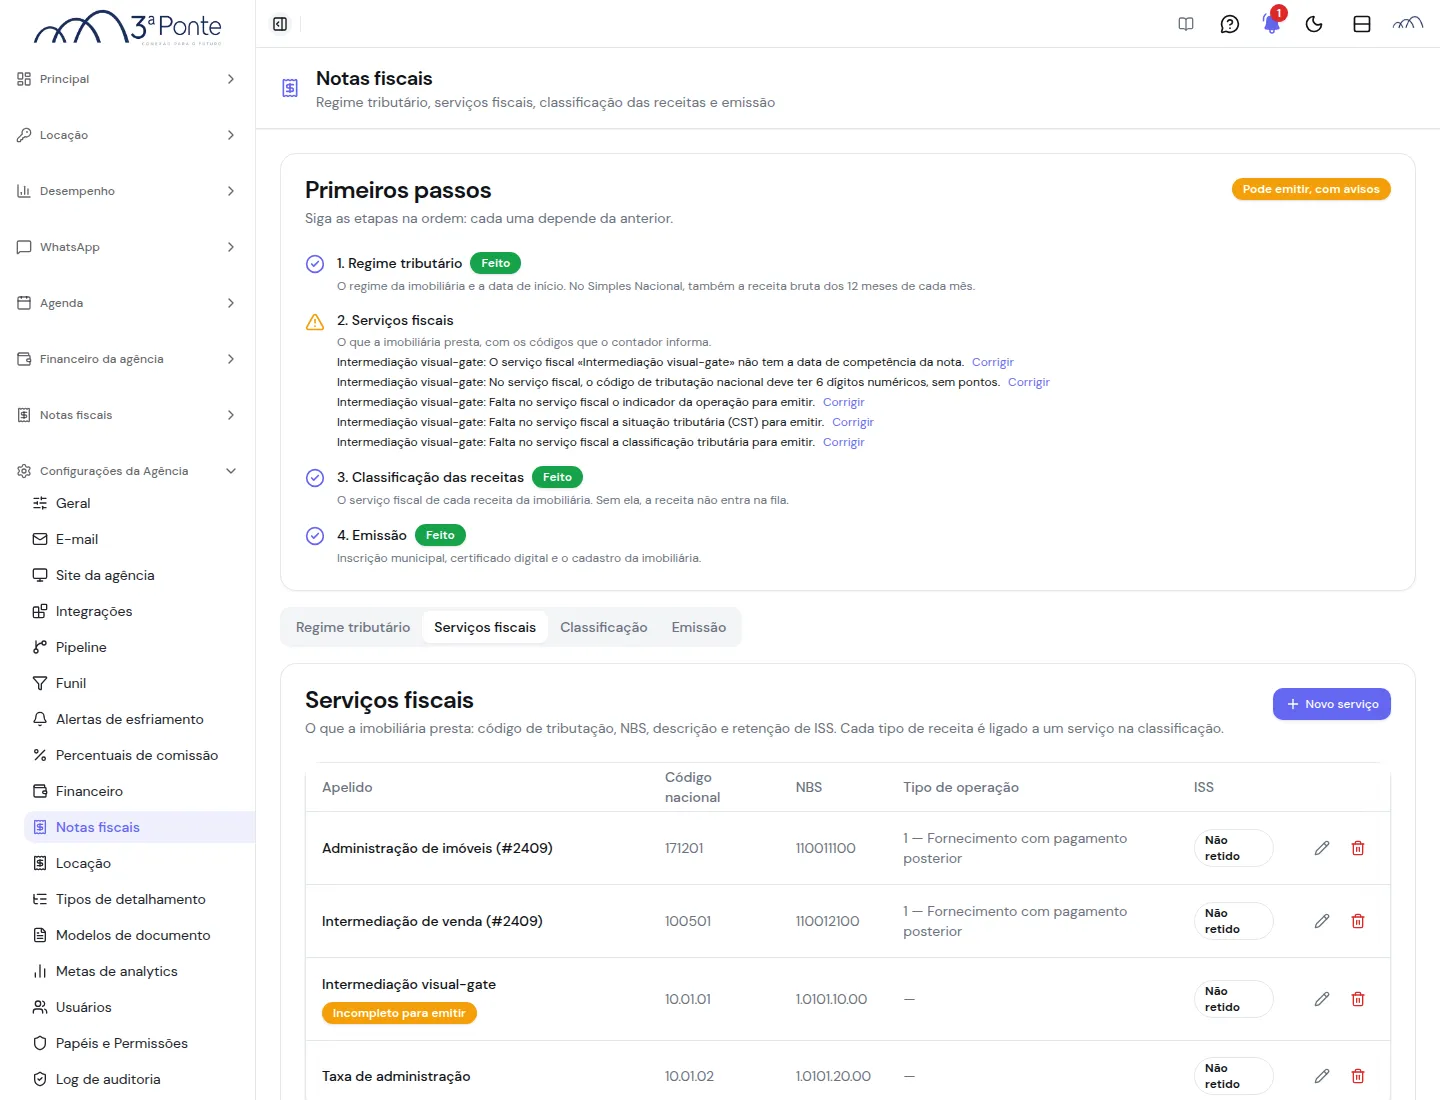Click Corrigir for situação tributária (CST) warning
The height and width of the screenshot is (1100, 1440).
click(853, 422)
